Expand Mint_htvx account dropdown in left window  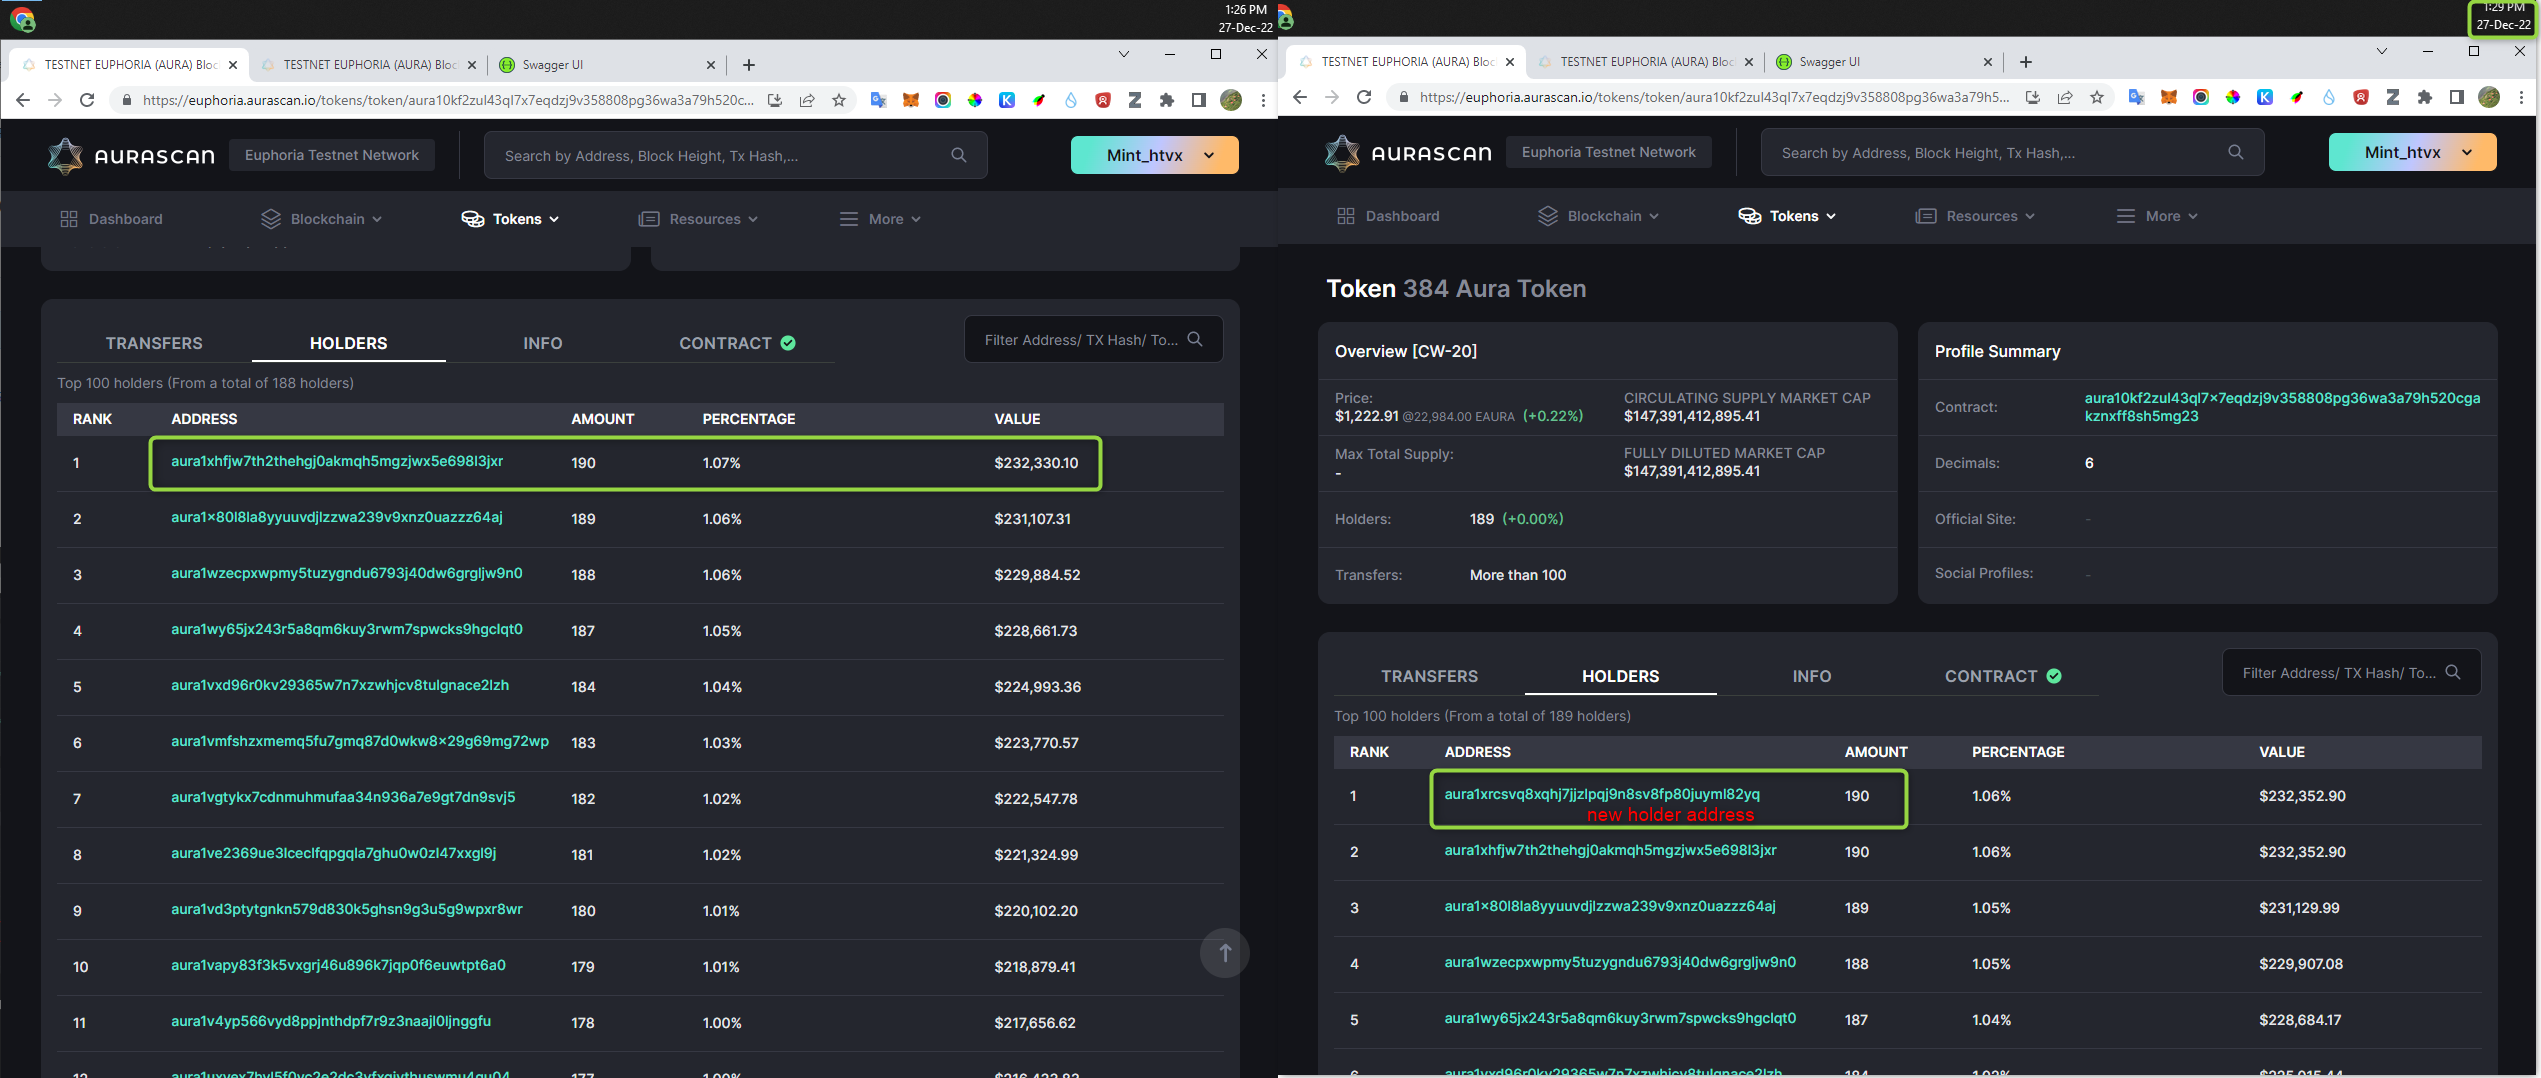coord(1155,155)
